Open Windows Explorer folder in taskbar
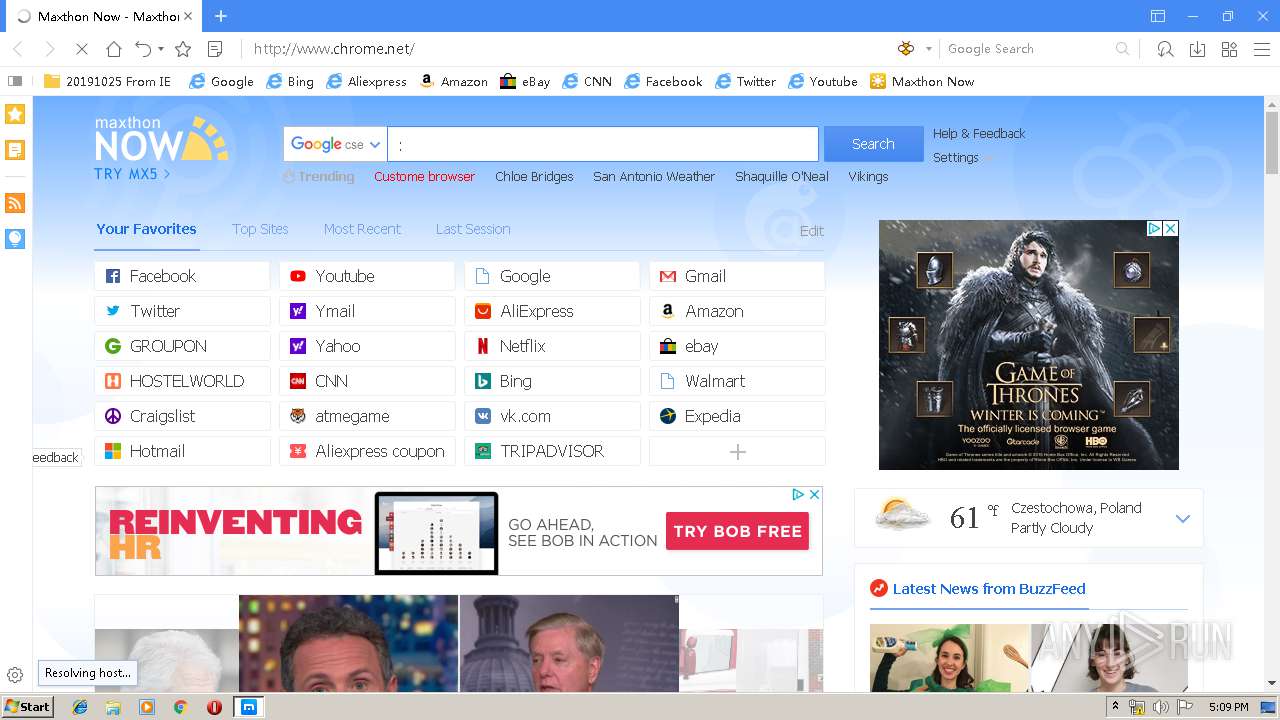Viewport: 1280px width, 720px height. [113, 707]
